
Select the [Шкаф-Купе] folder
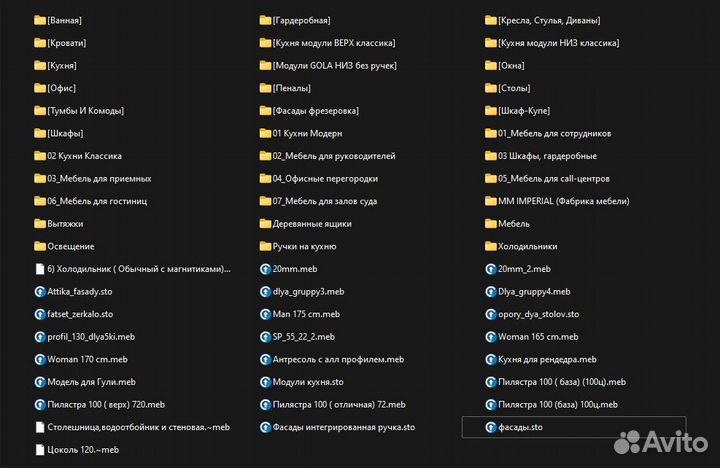coord(523,111)
